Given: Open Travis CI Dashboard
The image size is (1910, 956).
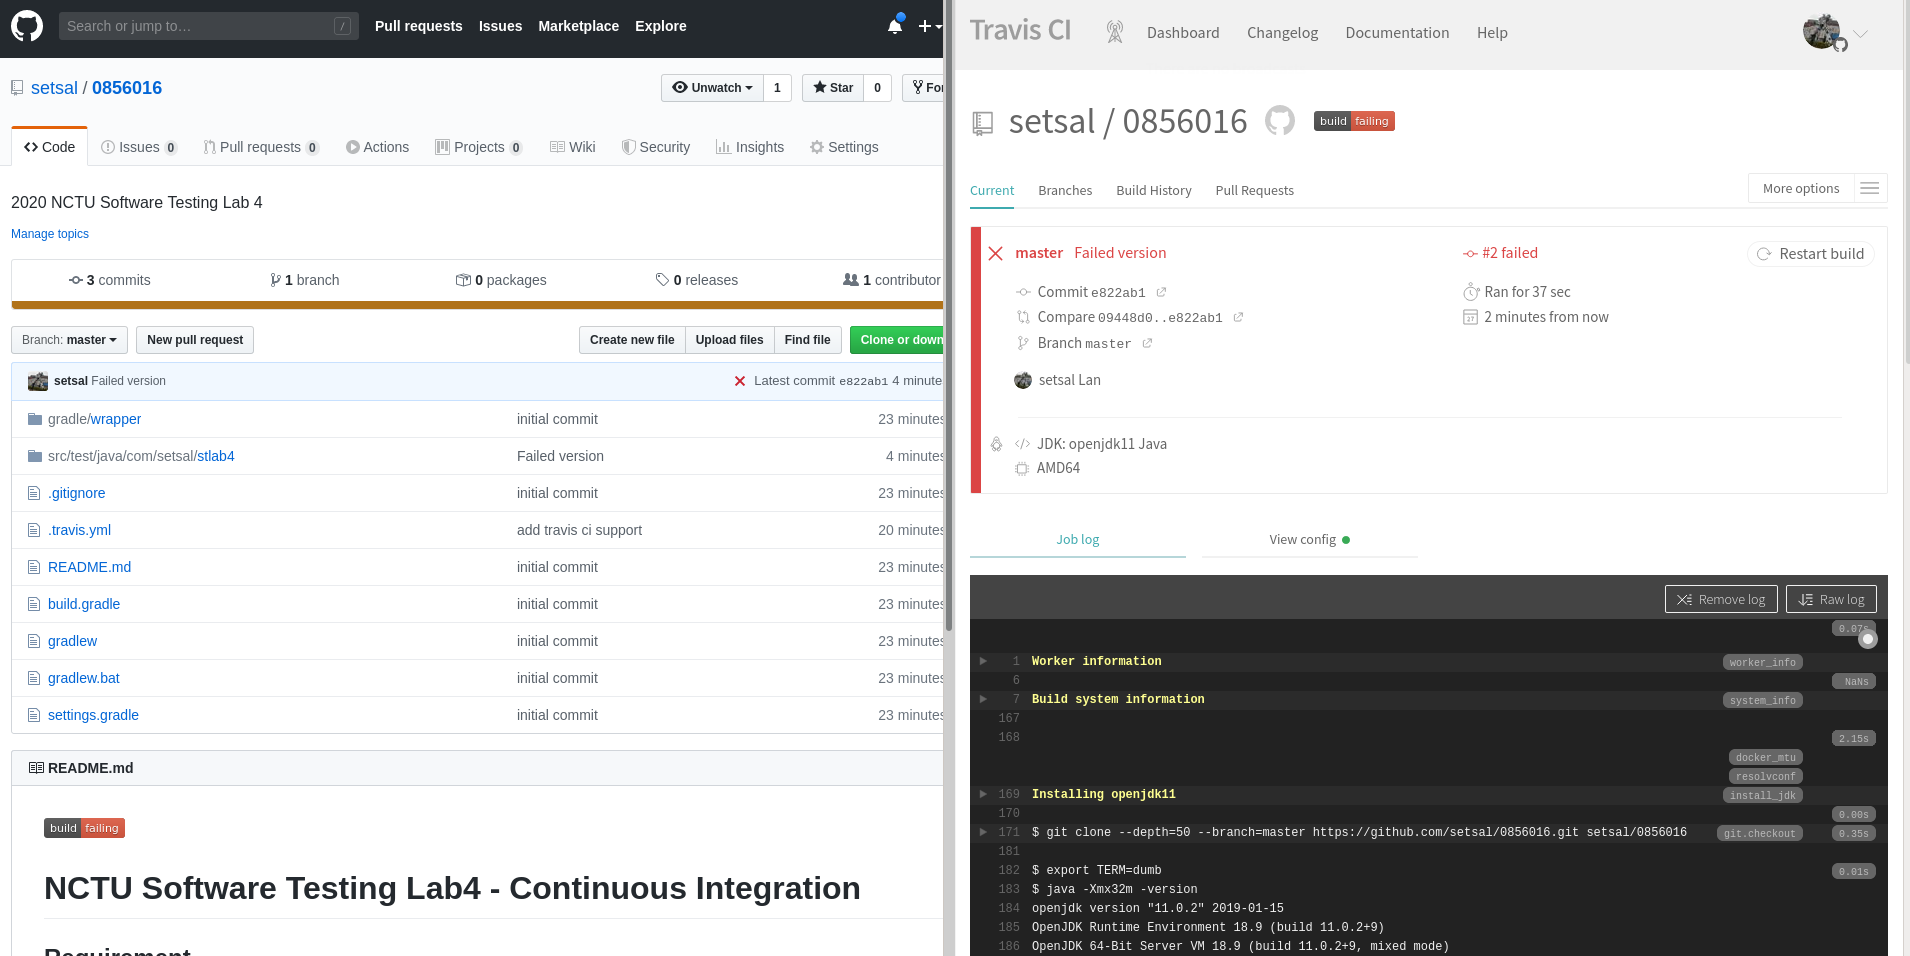Looking at the screenshot, I should coord(1183,33).
